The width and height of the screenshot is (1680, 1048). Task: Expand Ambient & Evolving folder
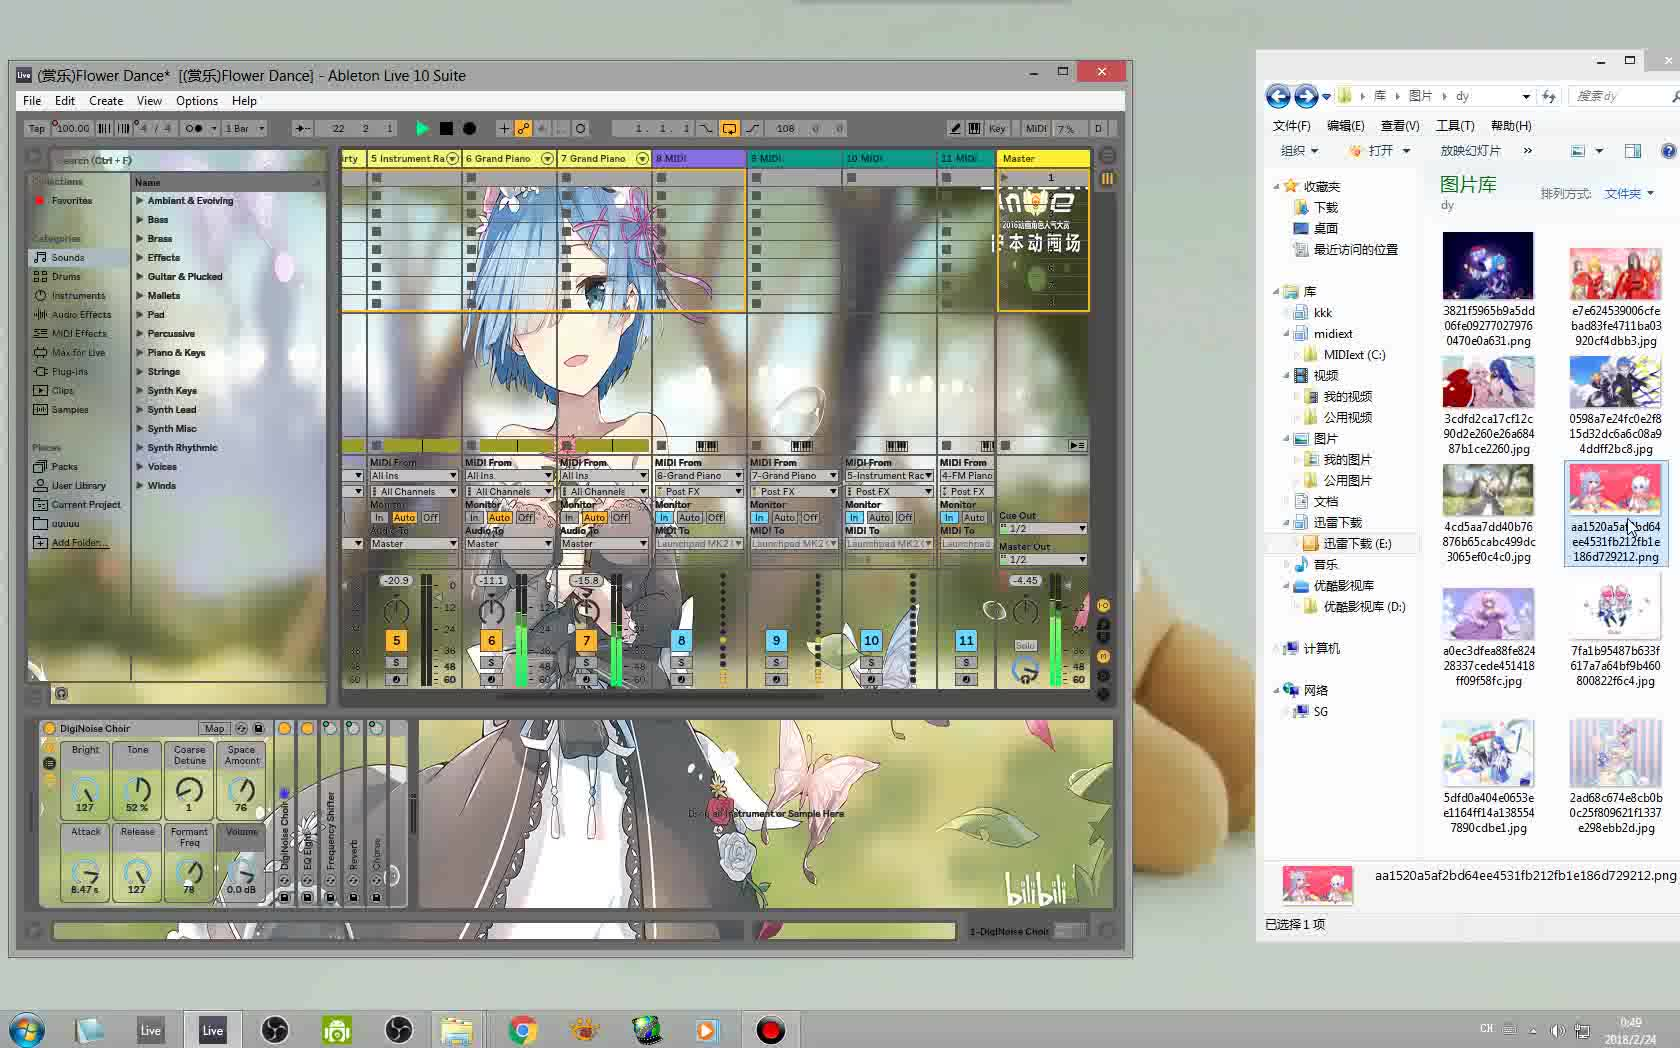(140, 200)
